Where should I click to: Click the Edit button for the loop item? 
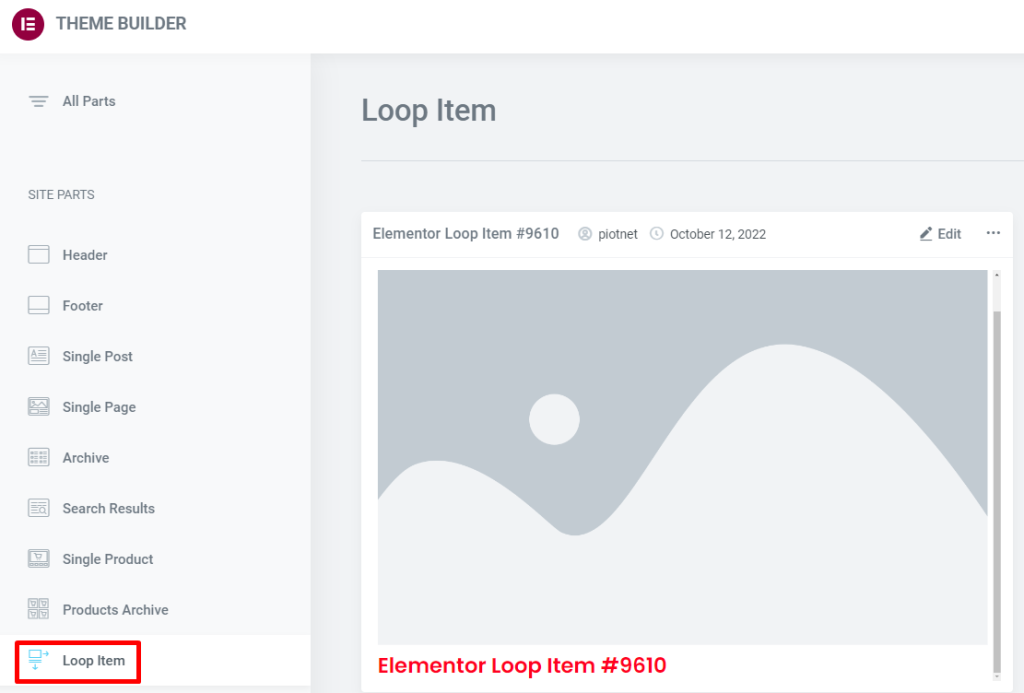click(x=940, y=233)
